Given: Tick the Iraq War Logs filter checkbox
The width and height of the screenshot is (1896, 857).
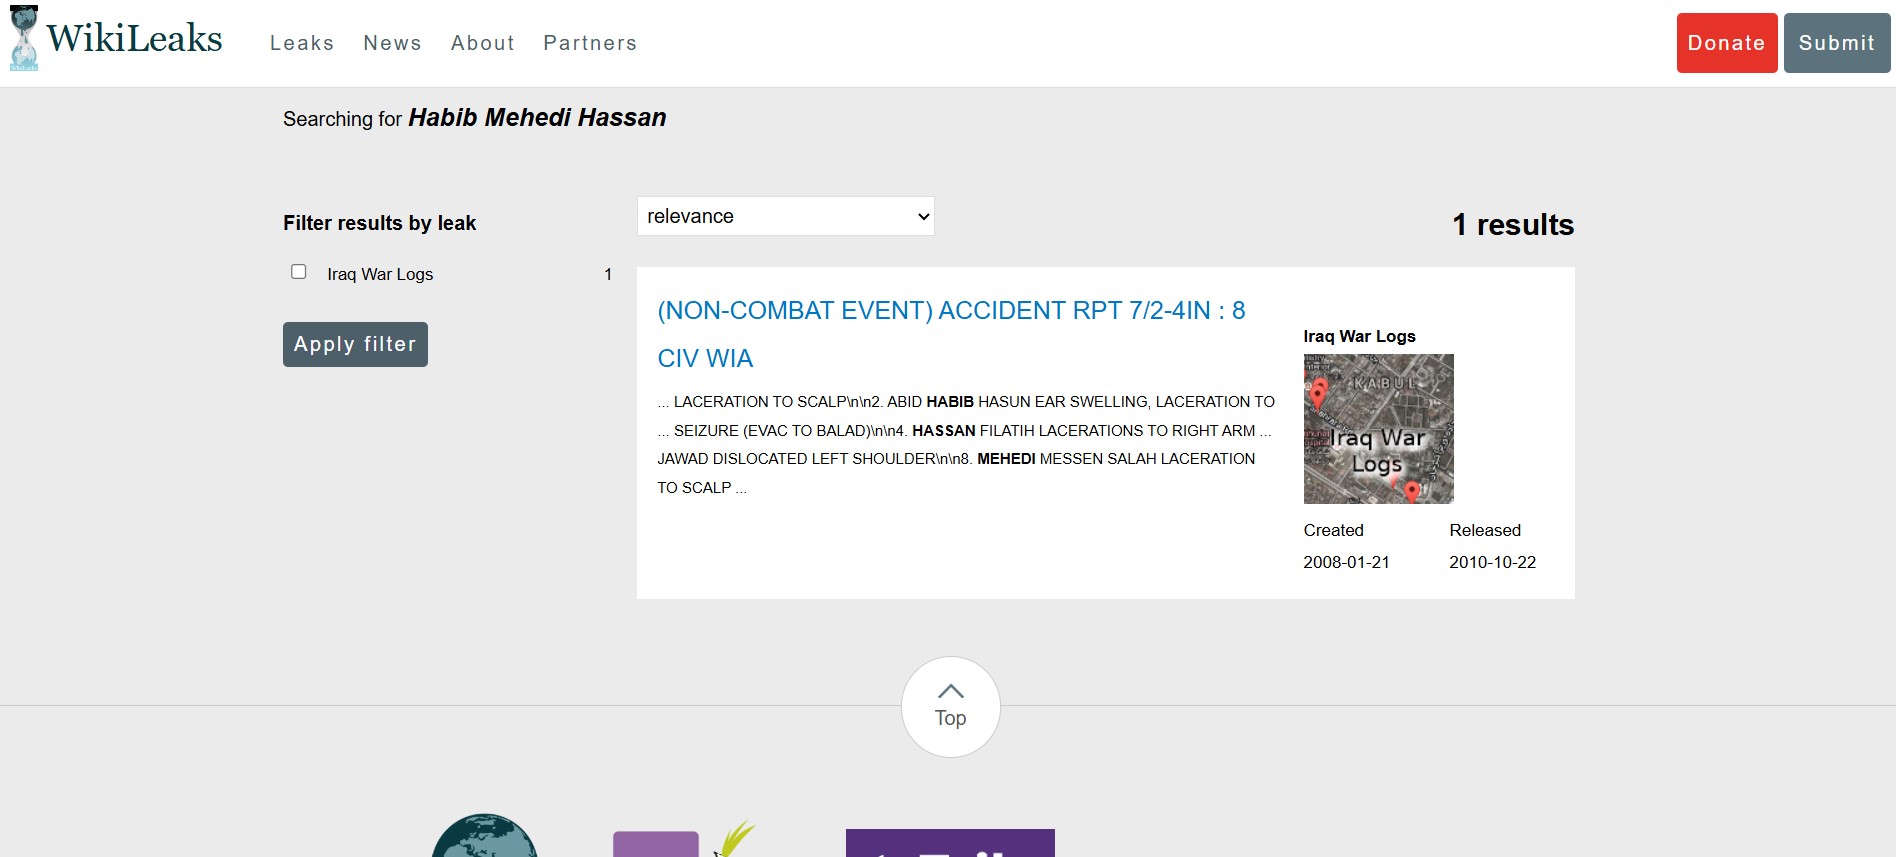Looking at the screenshot, I should 298,272.
